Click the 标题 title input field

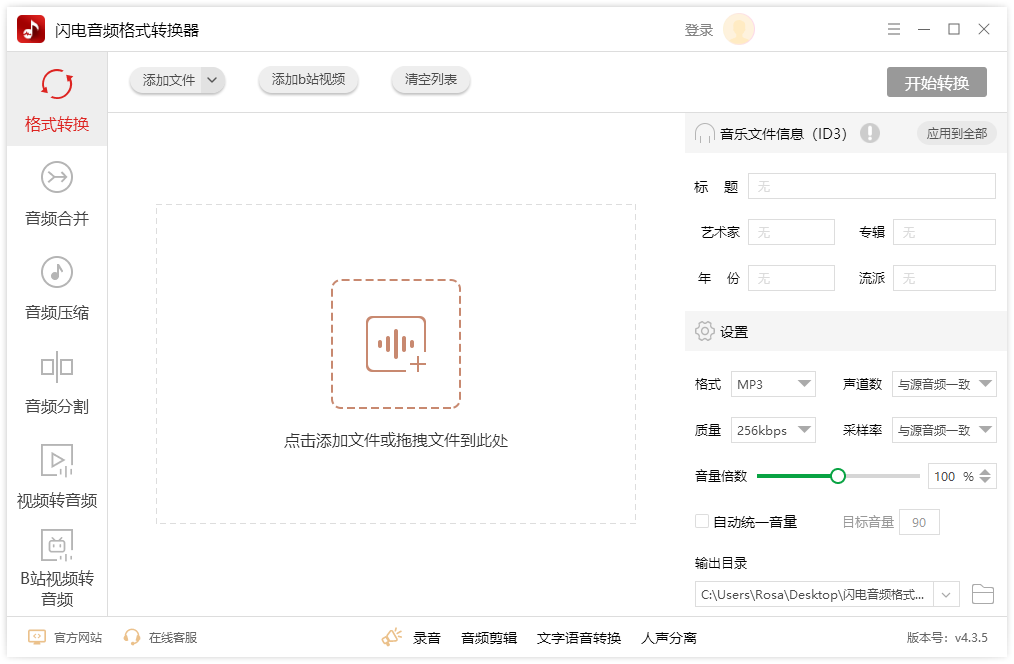coord(870,185)
